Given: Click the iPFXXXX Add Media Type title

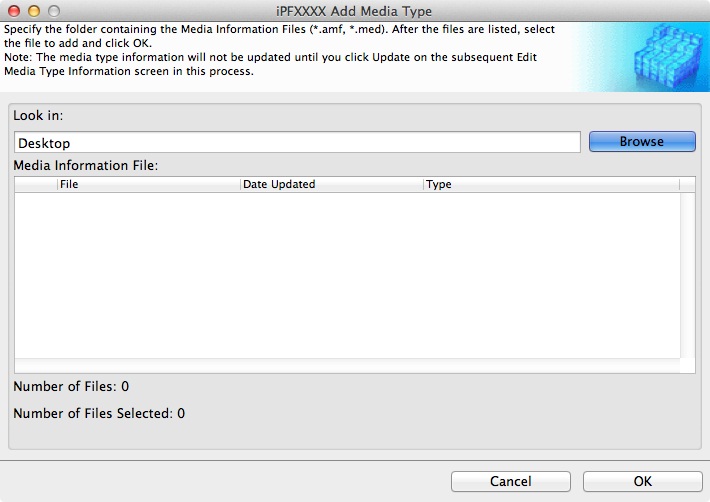Looking at the screenshot, I should click(x=354, y=11).
